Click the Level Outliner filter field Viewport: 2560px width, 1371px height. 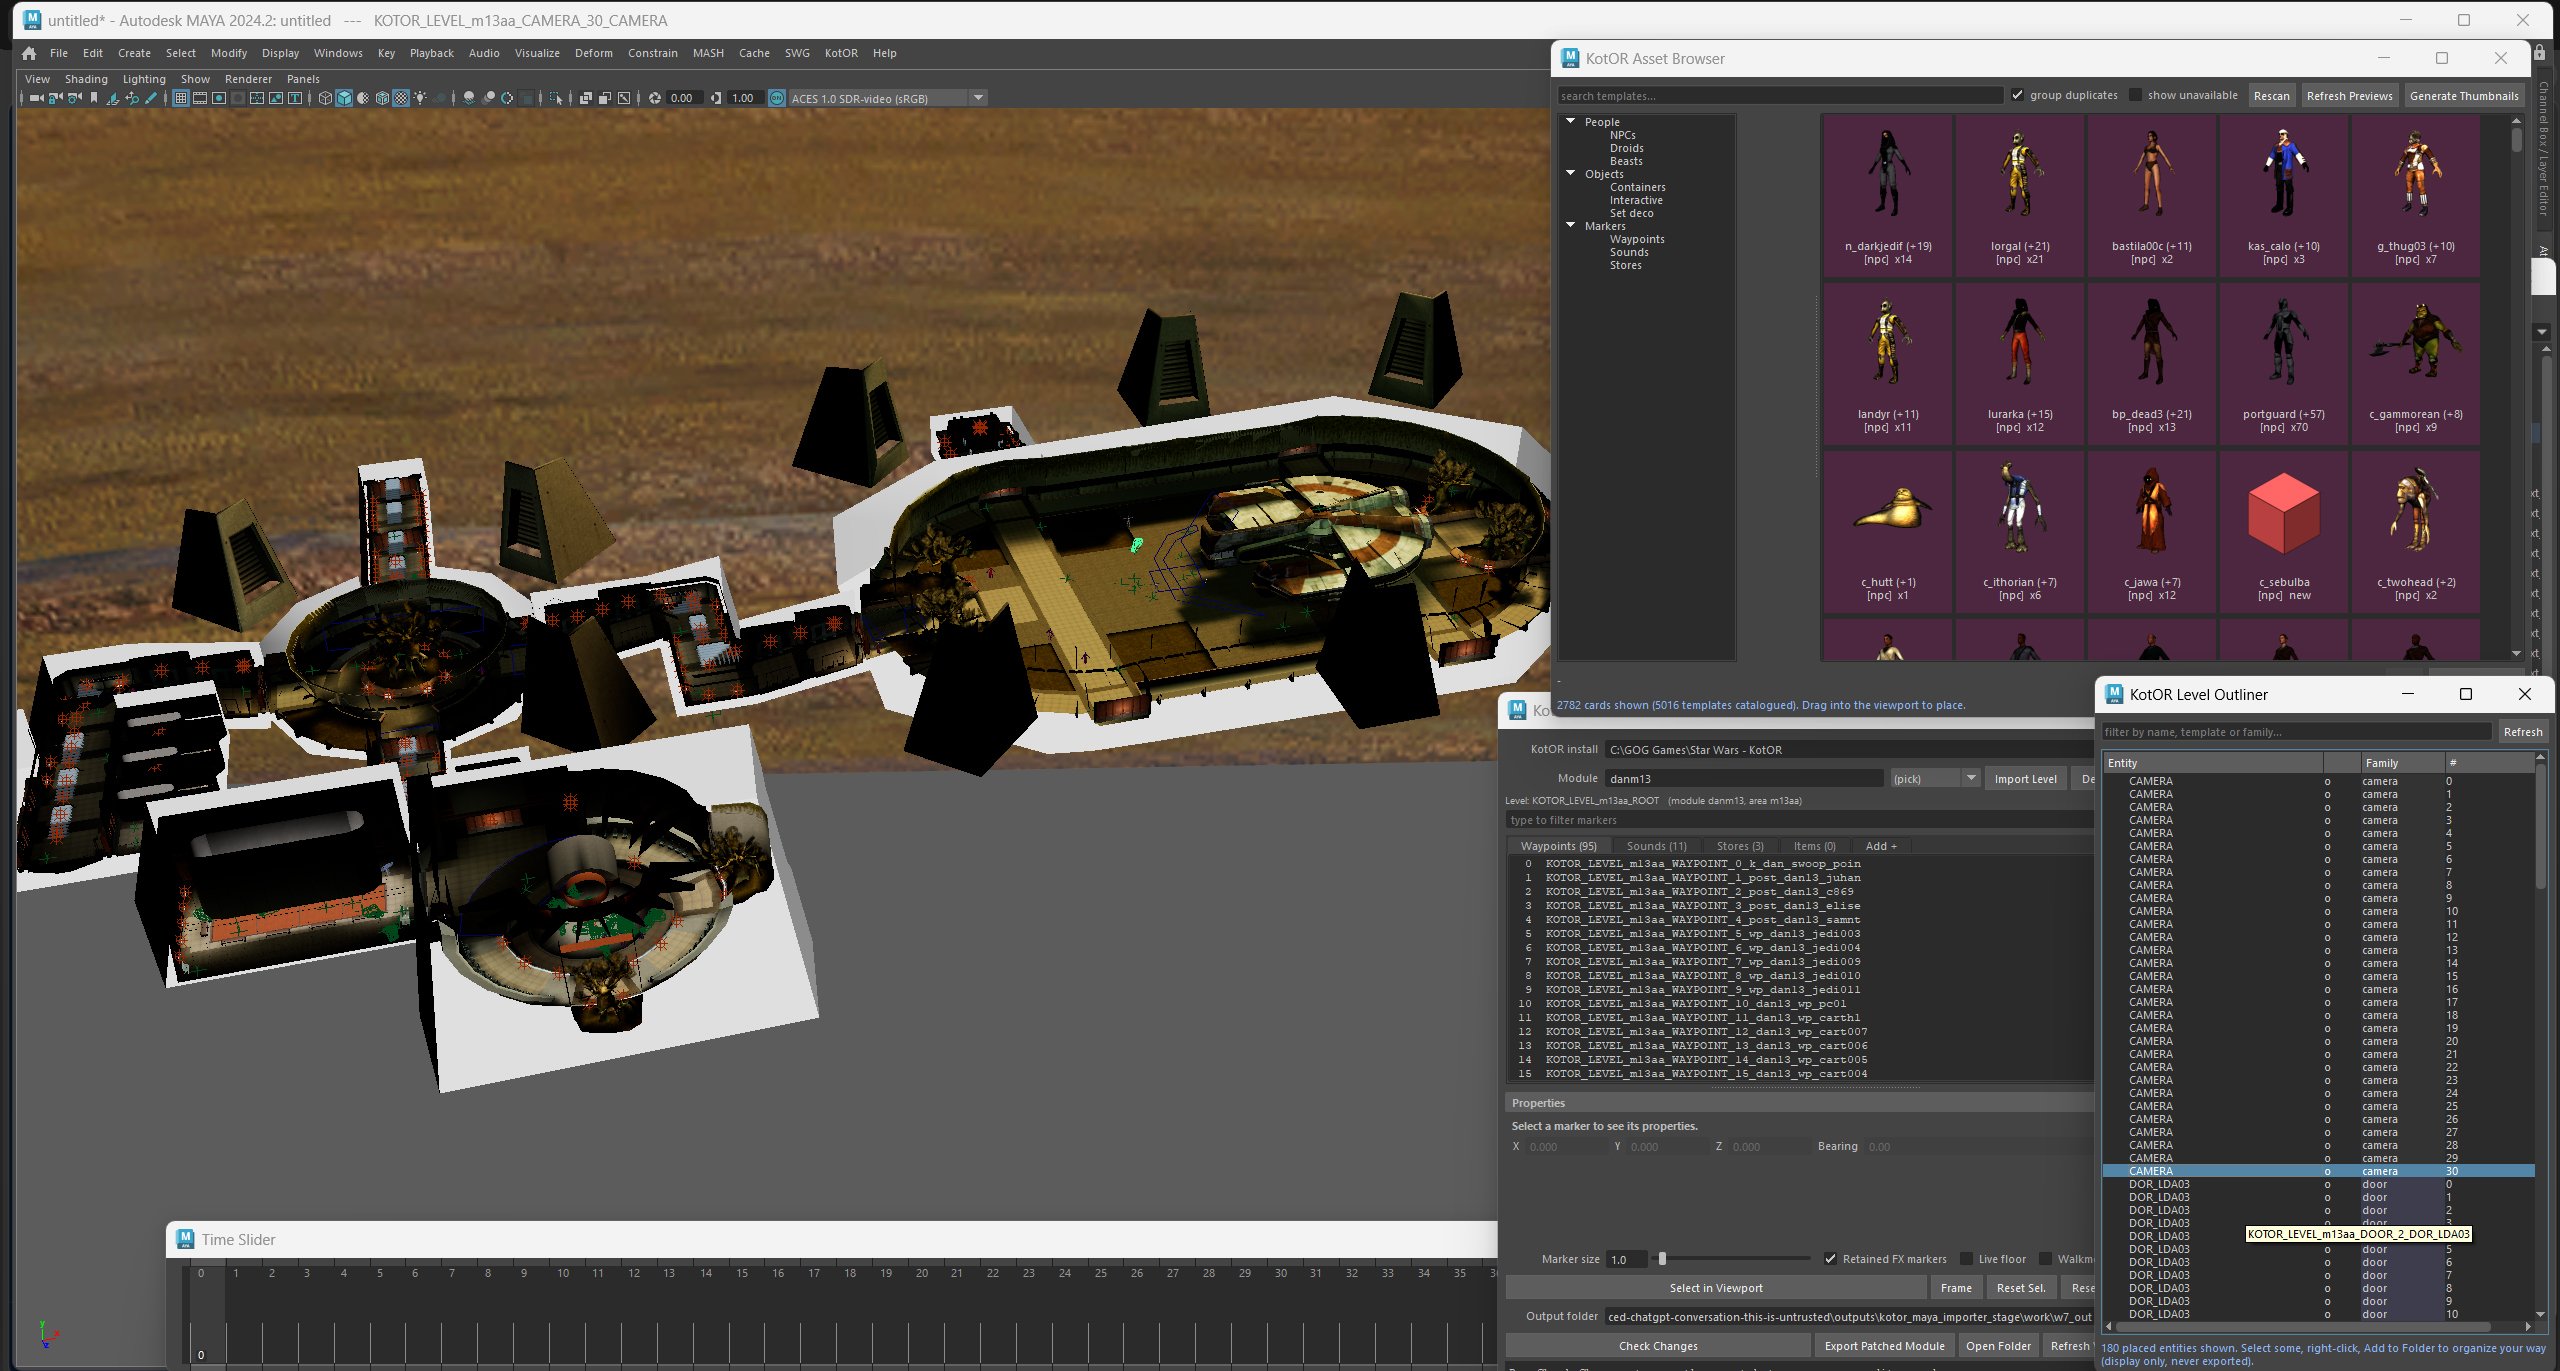tap(2296, 732)
